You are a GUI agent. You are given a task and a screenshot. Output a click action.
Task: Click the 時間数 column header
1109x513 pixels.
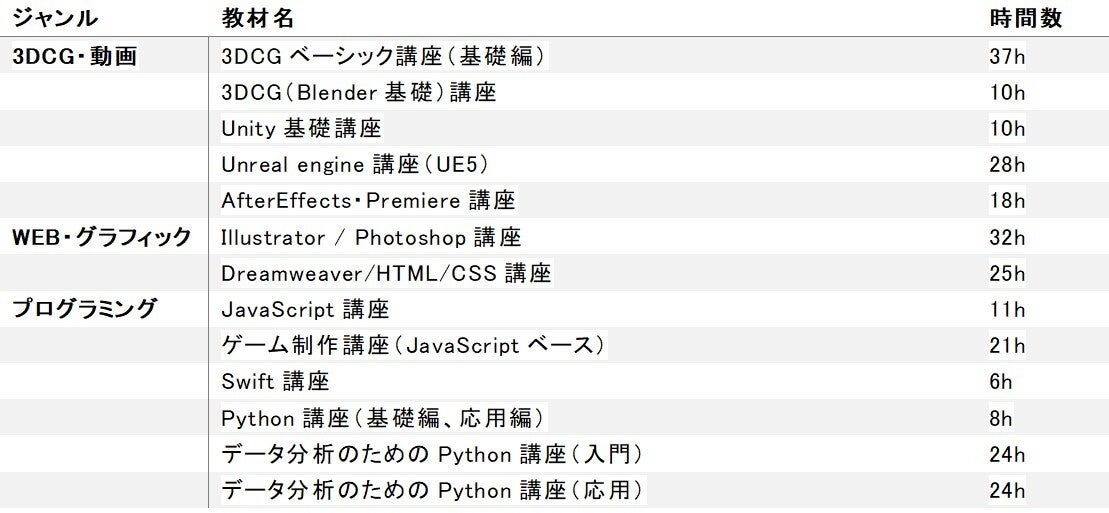[1025, 19]
